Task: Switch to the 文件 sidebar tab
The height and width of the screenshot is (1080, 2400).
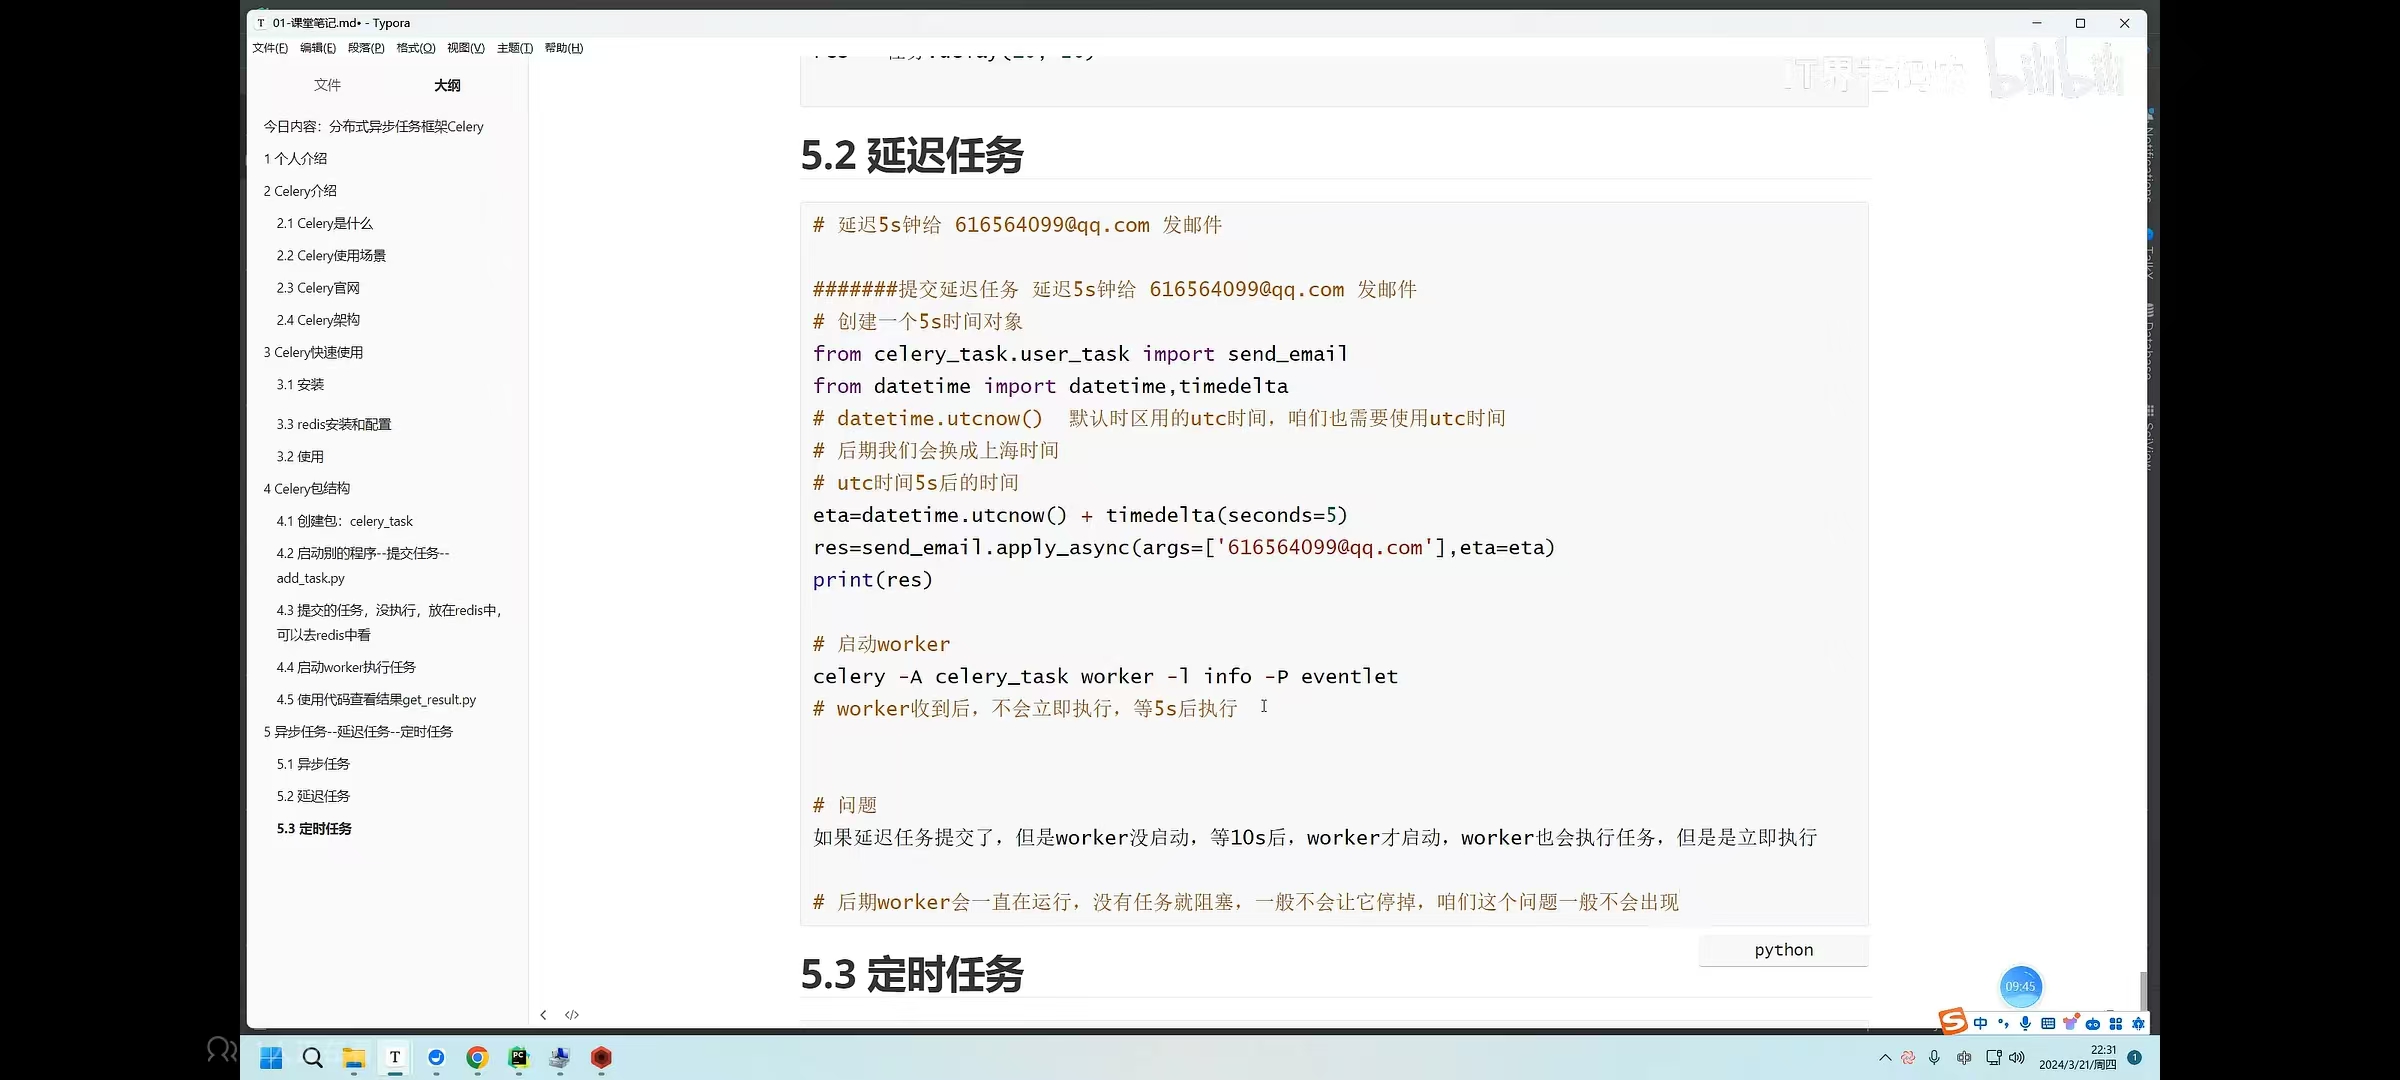Action: tap(327, 85)
